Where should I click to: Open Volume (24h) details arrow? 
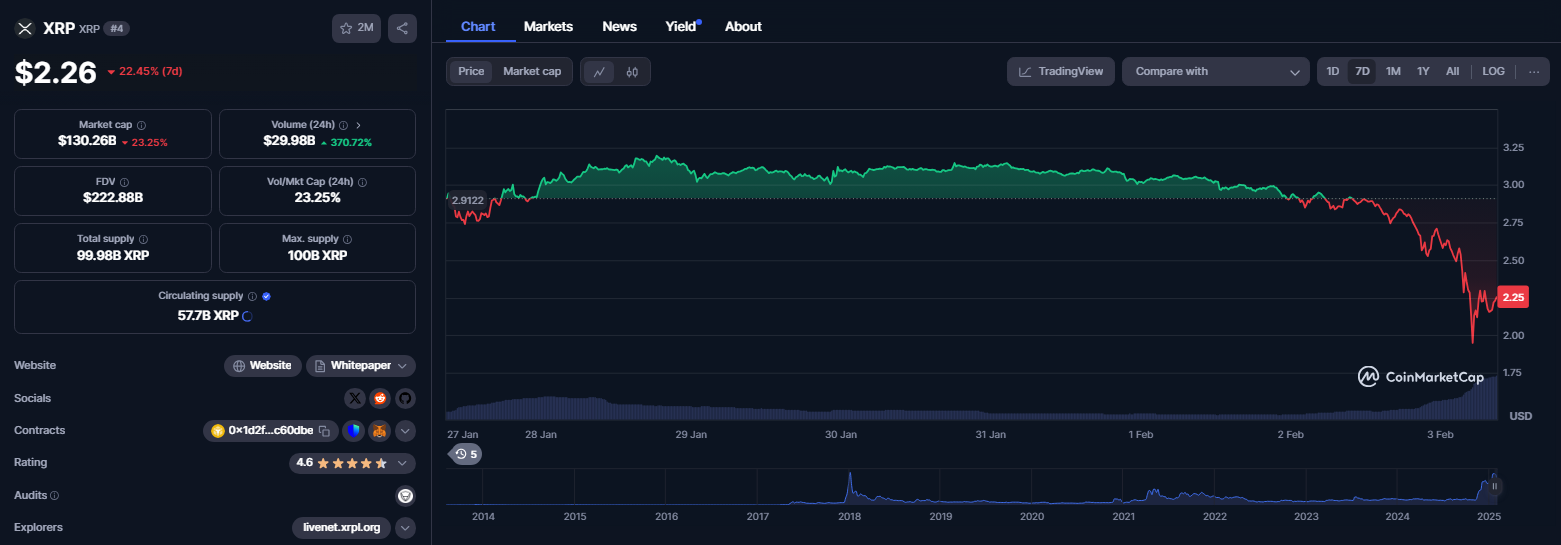coord(359,125)
